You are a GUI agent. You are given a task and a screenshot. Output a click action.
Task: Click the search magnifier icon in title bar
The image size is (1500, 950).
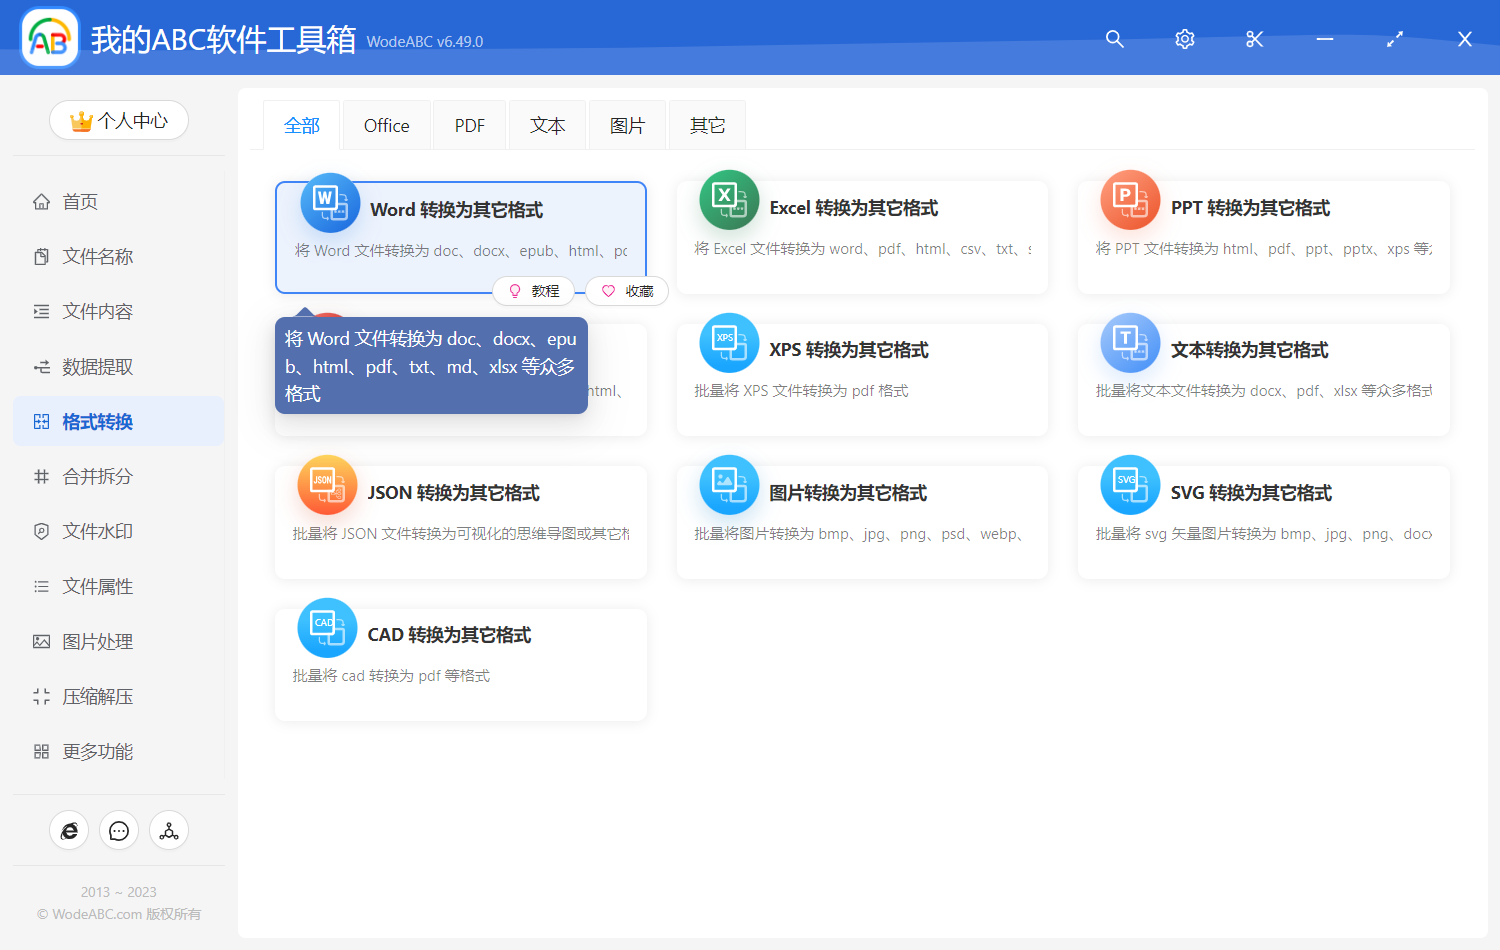(1115, 39)
